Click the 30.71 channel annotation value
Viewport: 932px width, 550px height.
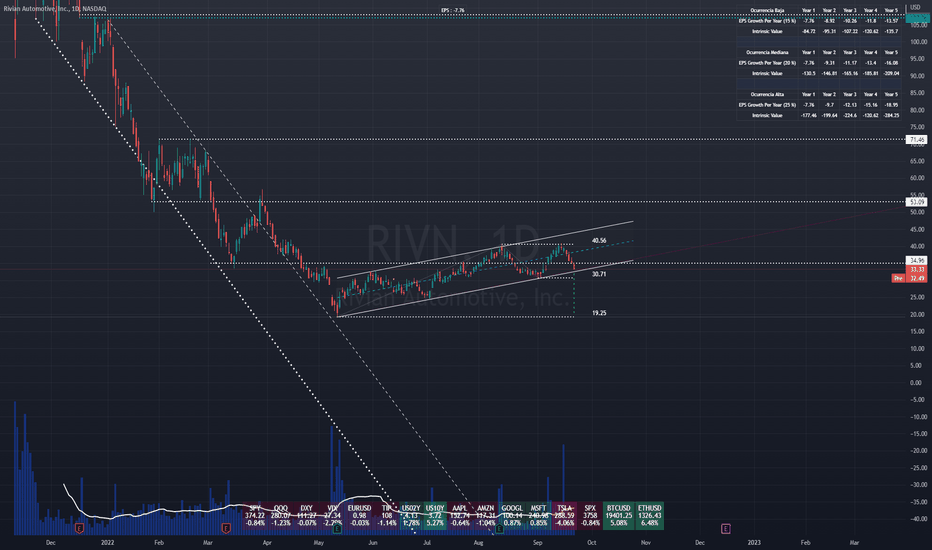599,274
